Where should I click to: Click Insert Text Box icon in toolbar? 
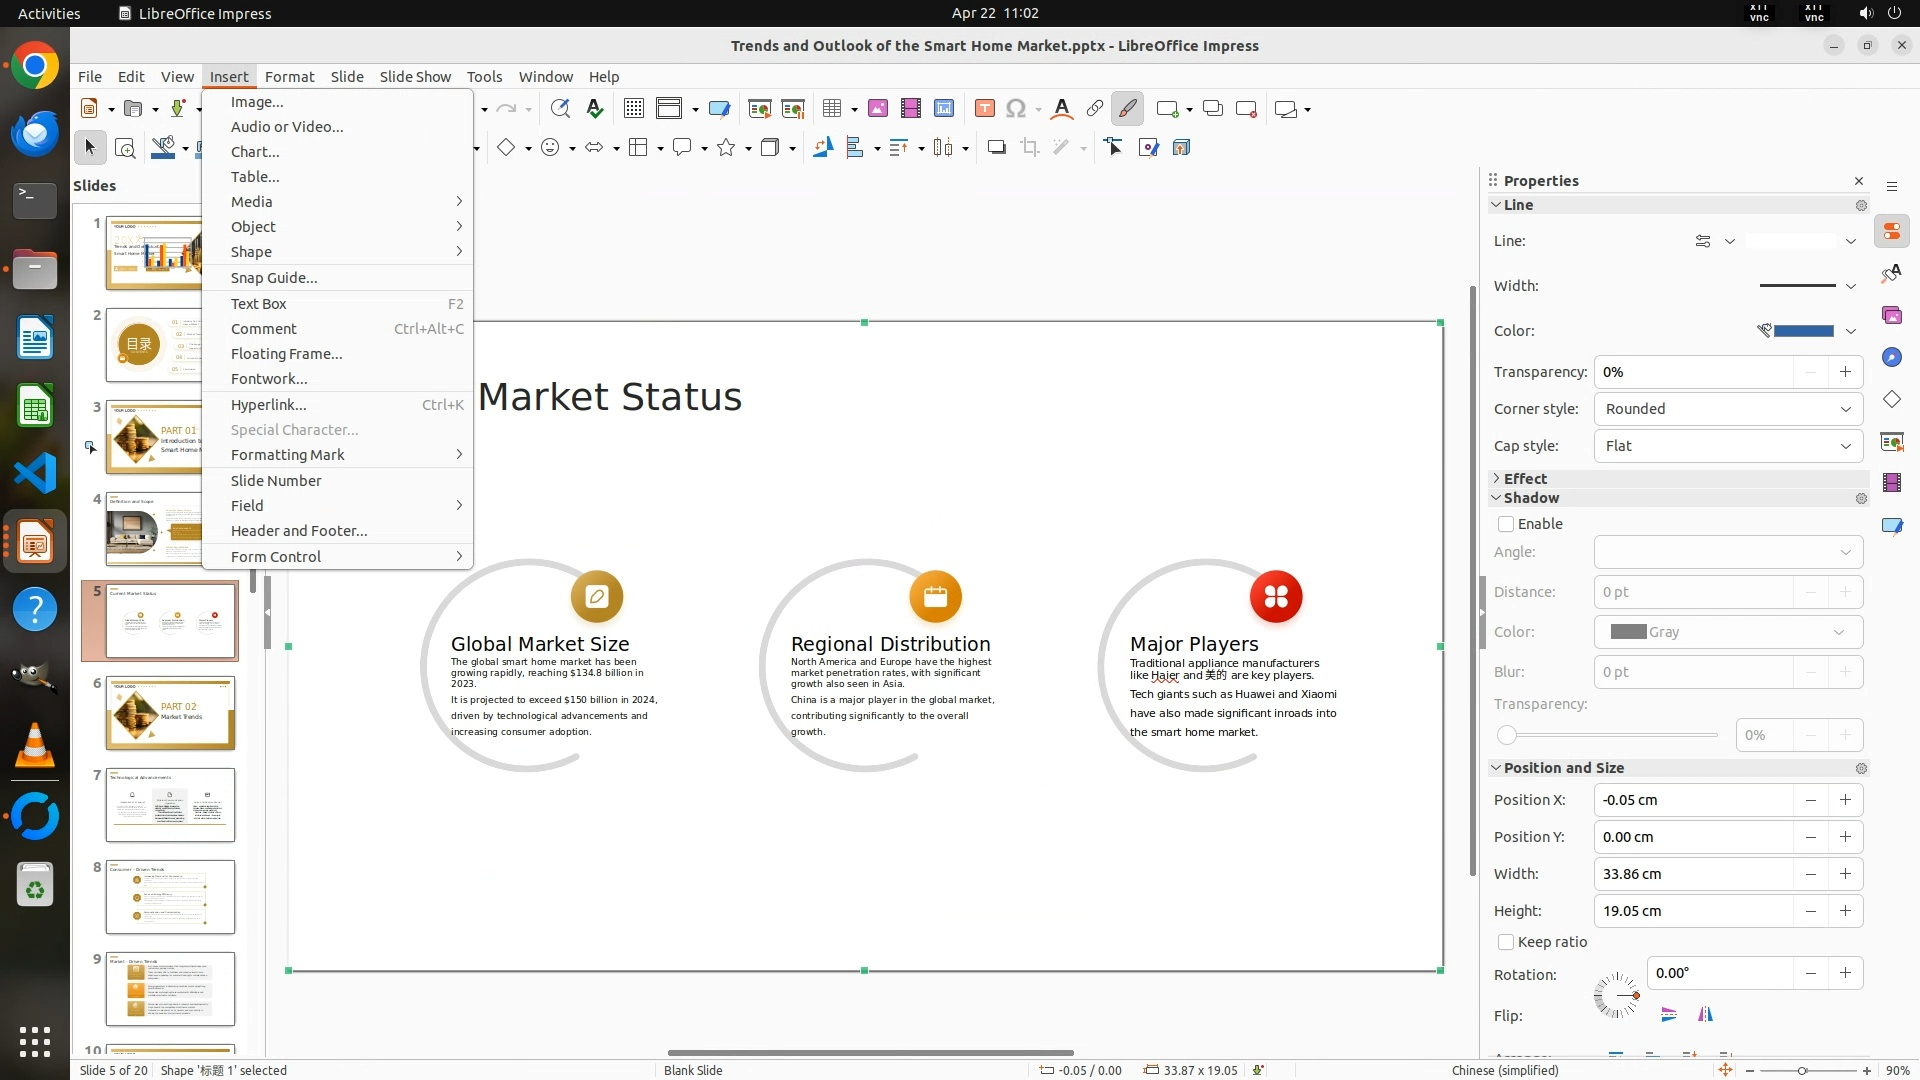[984, 109]
